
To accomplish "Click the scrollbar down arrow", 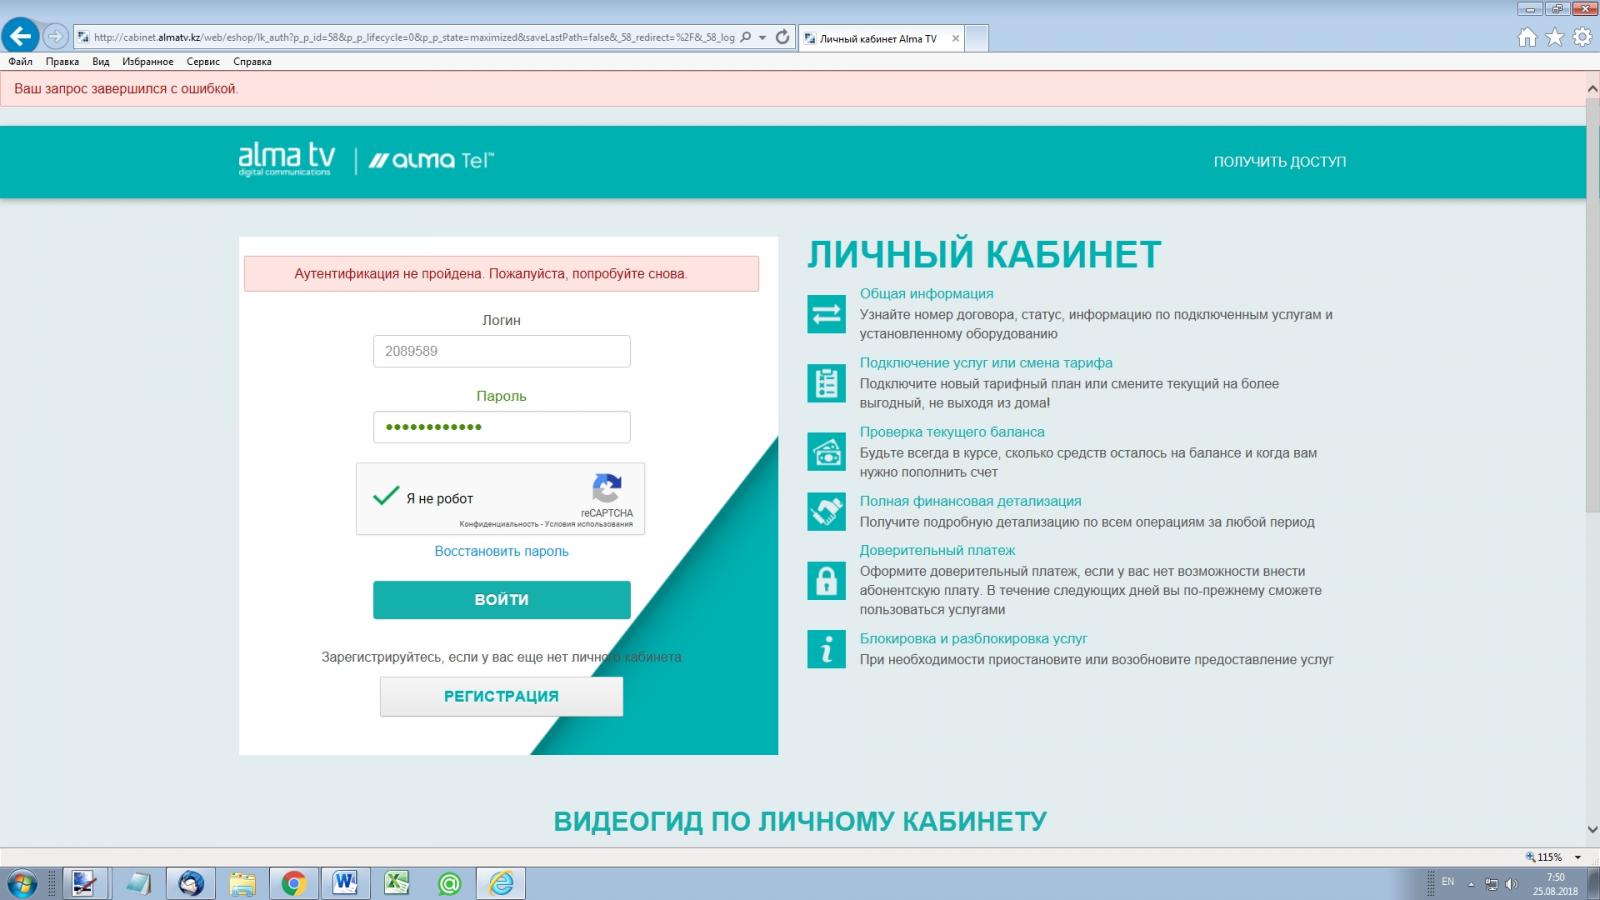I will pos(1592,830).
